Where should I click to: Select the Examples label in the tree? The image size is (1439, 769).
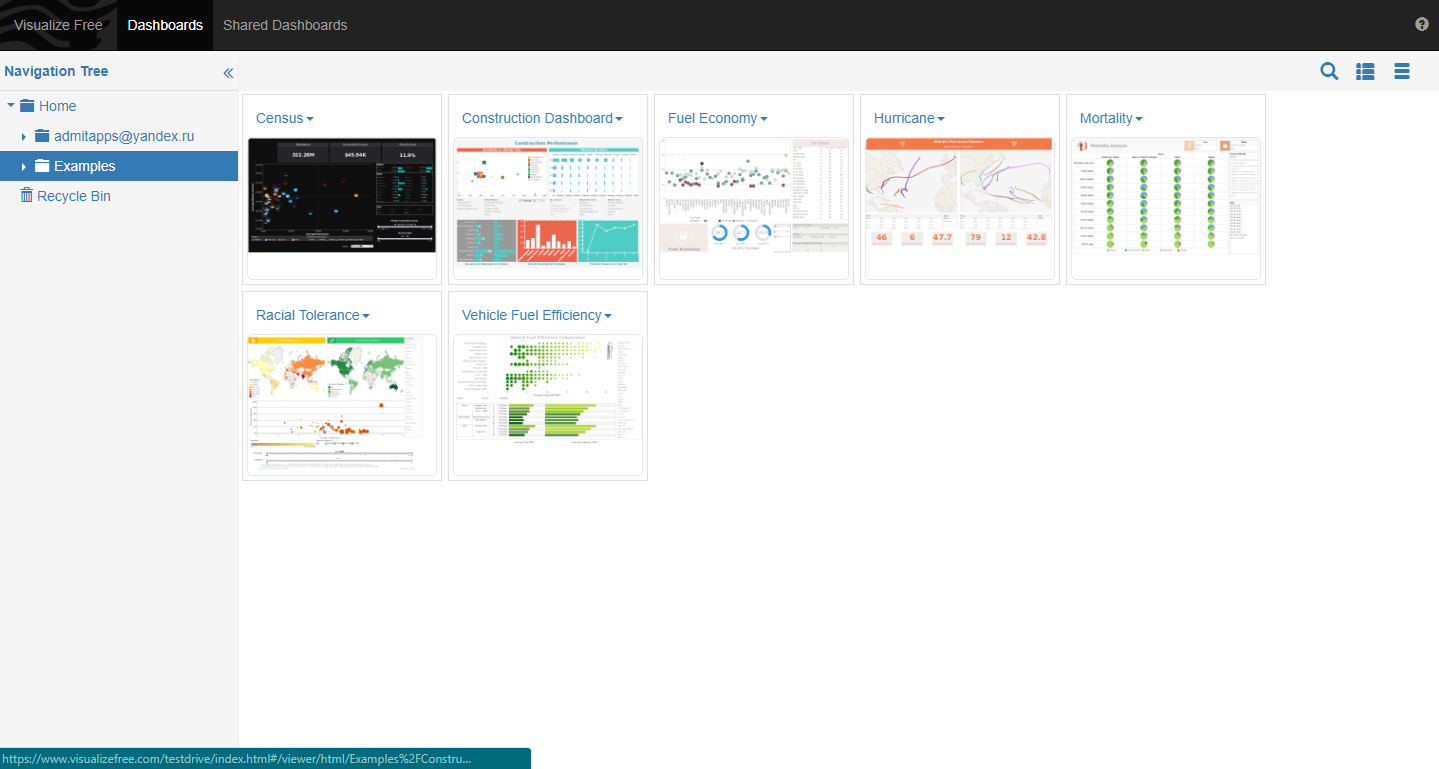85,166
